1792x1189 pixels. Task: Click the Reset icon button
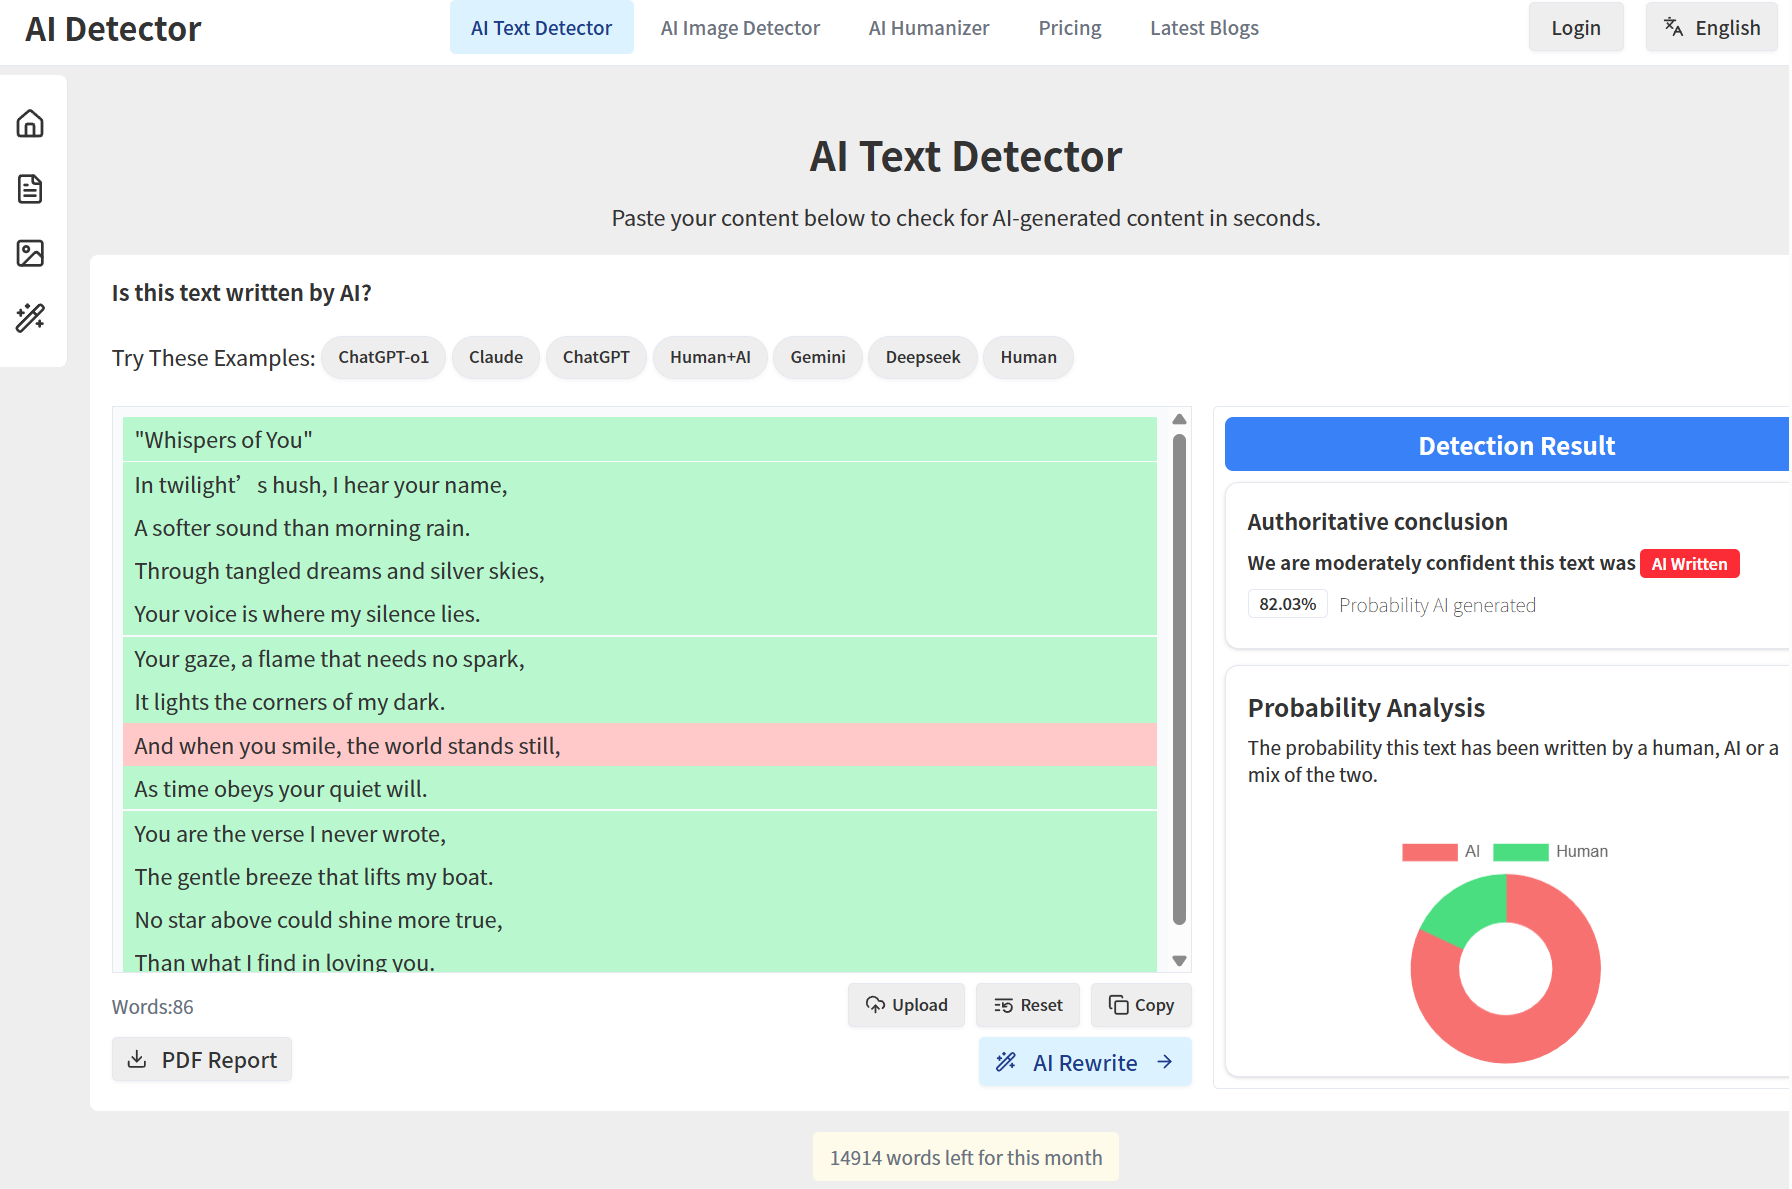1003,1005
